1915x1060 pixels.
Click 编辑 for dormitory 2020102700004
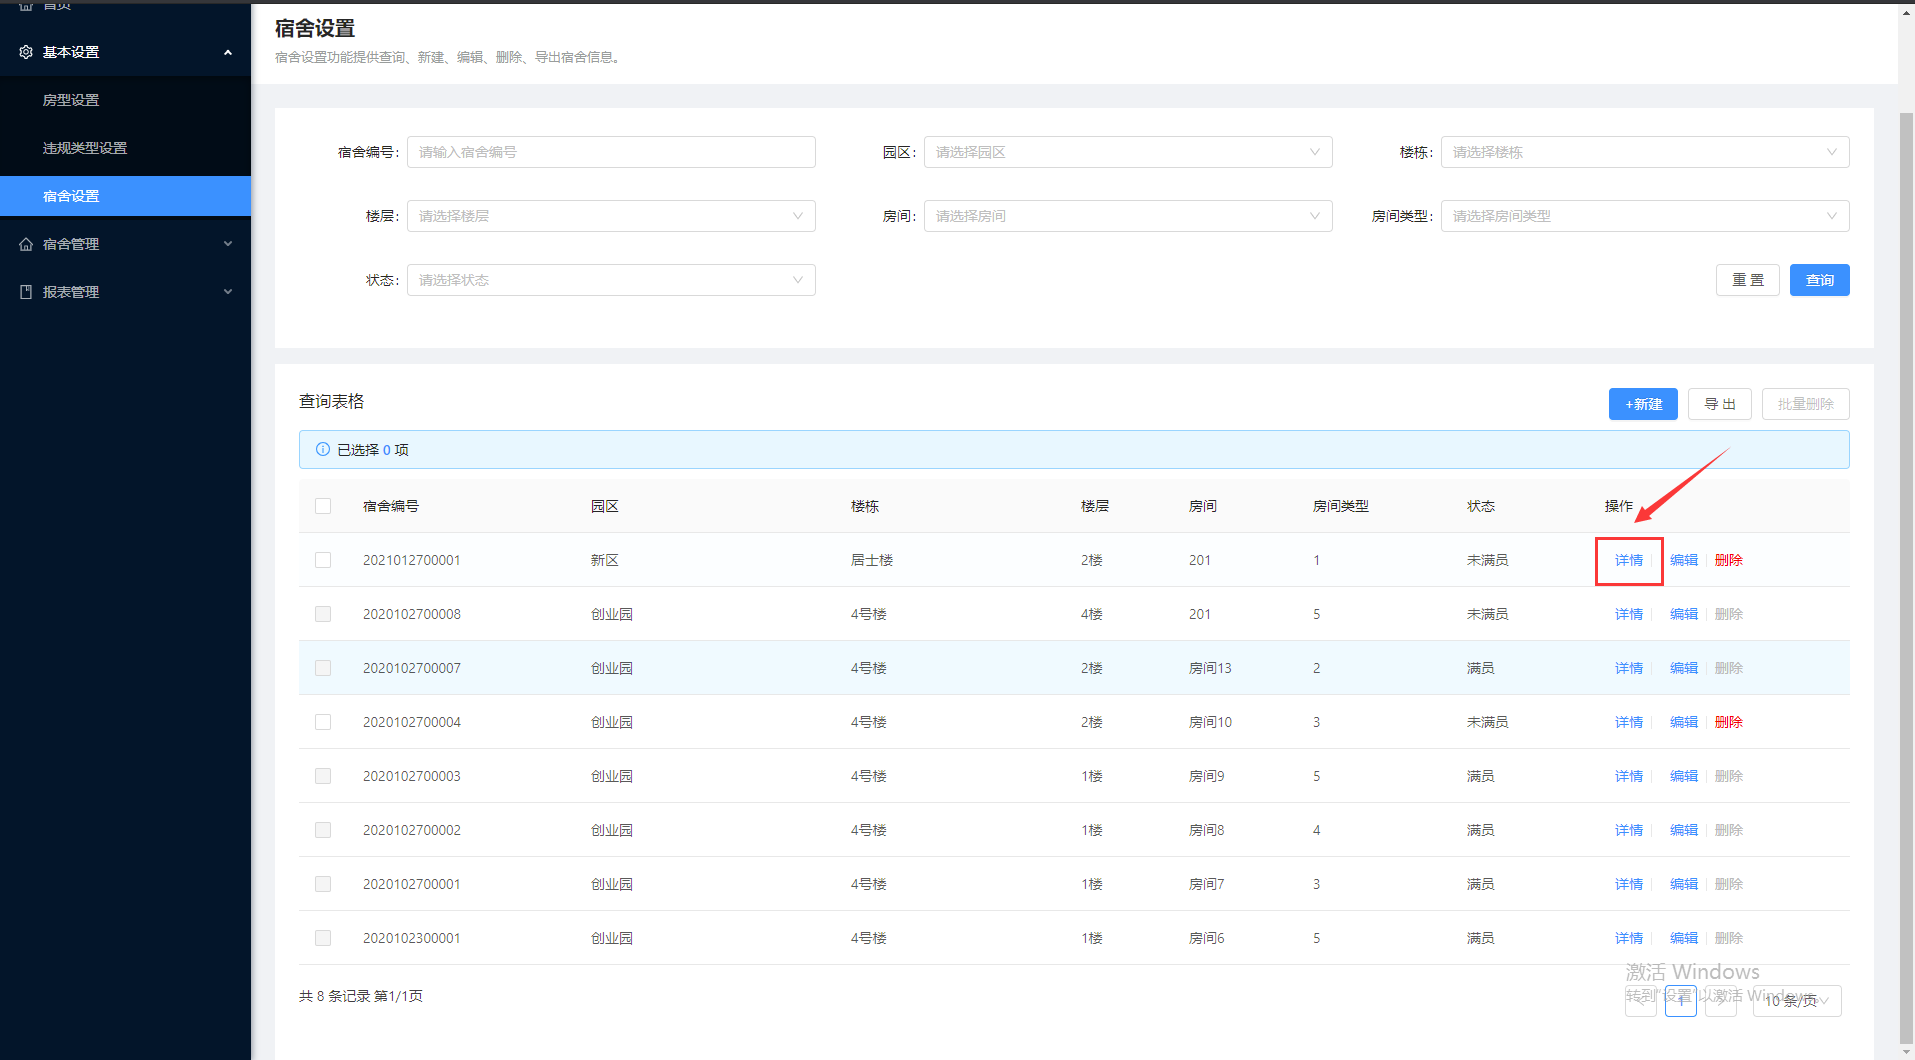click(1684, 722)
